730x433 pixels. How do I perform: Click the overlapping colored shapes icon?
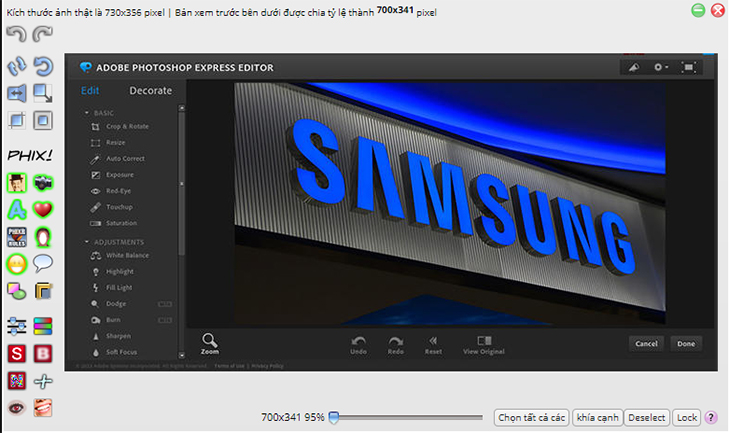(x=17, y=291)
